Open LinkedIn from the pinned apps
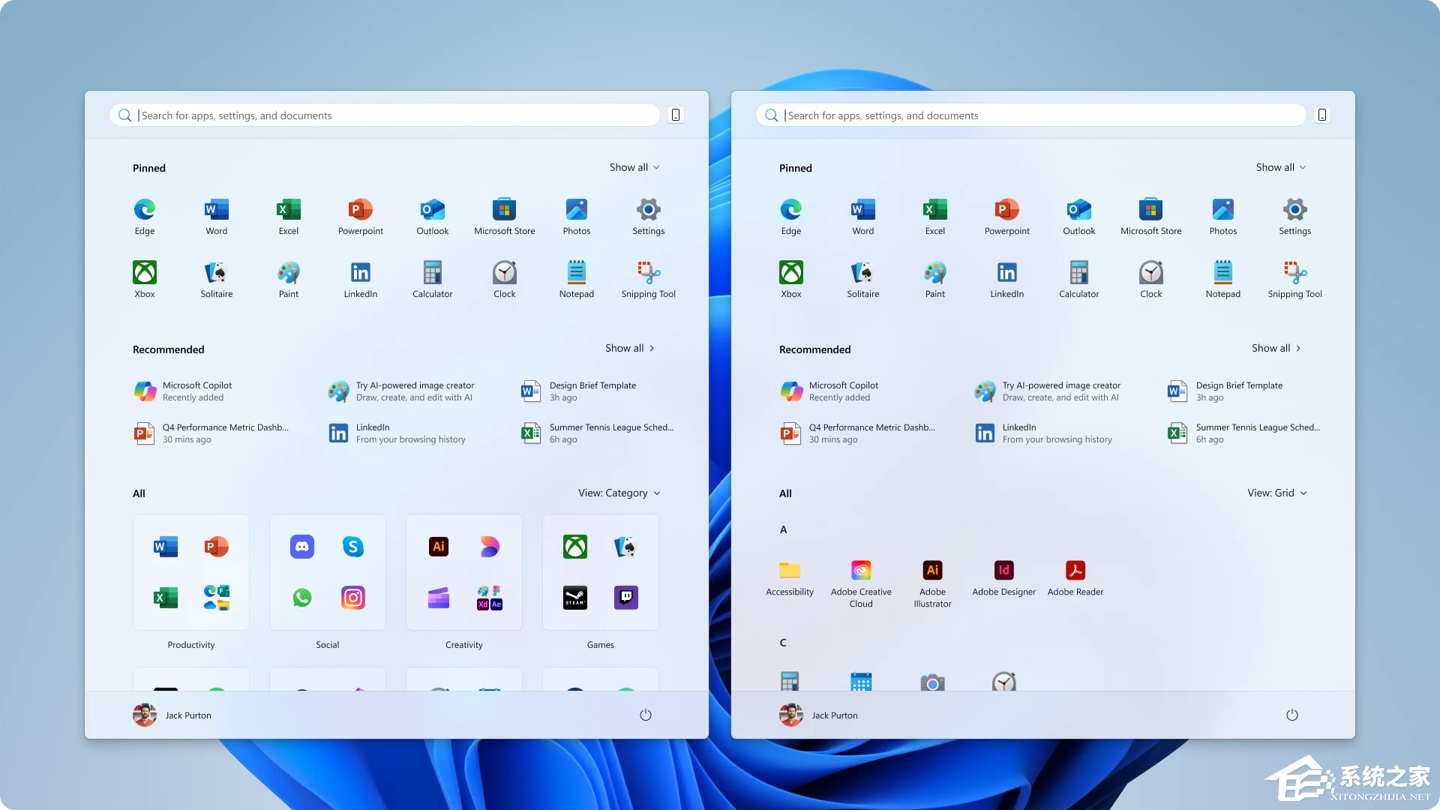The height and width of the screenshot is (810, 1440). (360, 272)
